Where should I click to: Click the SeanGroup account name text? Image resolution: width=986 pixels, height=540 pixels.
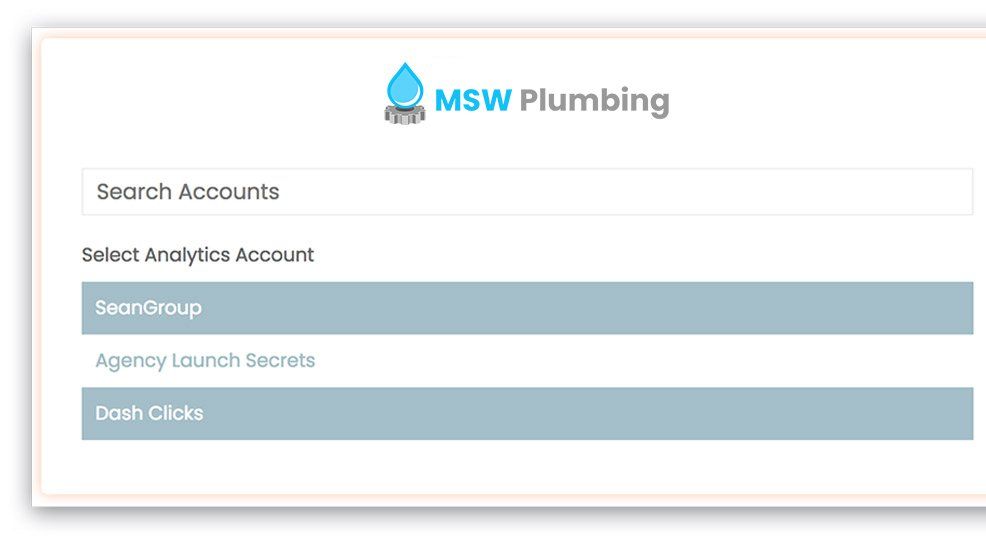(x=148, y=308)
